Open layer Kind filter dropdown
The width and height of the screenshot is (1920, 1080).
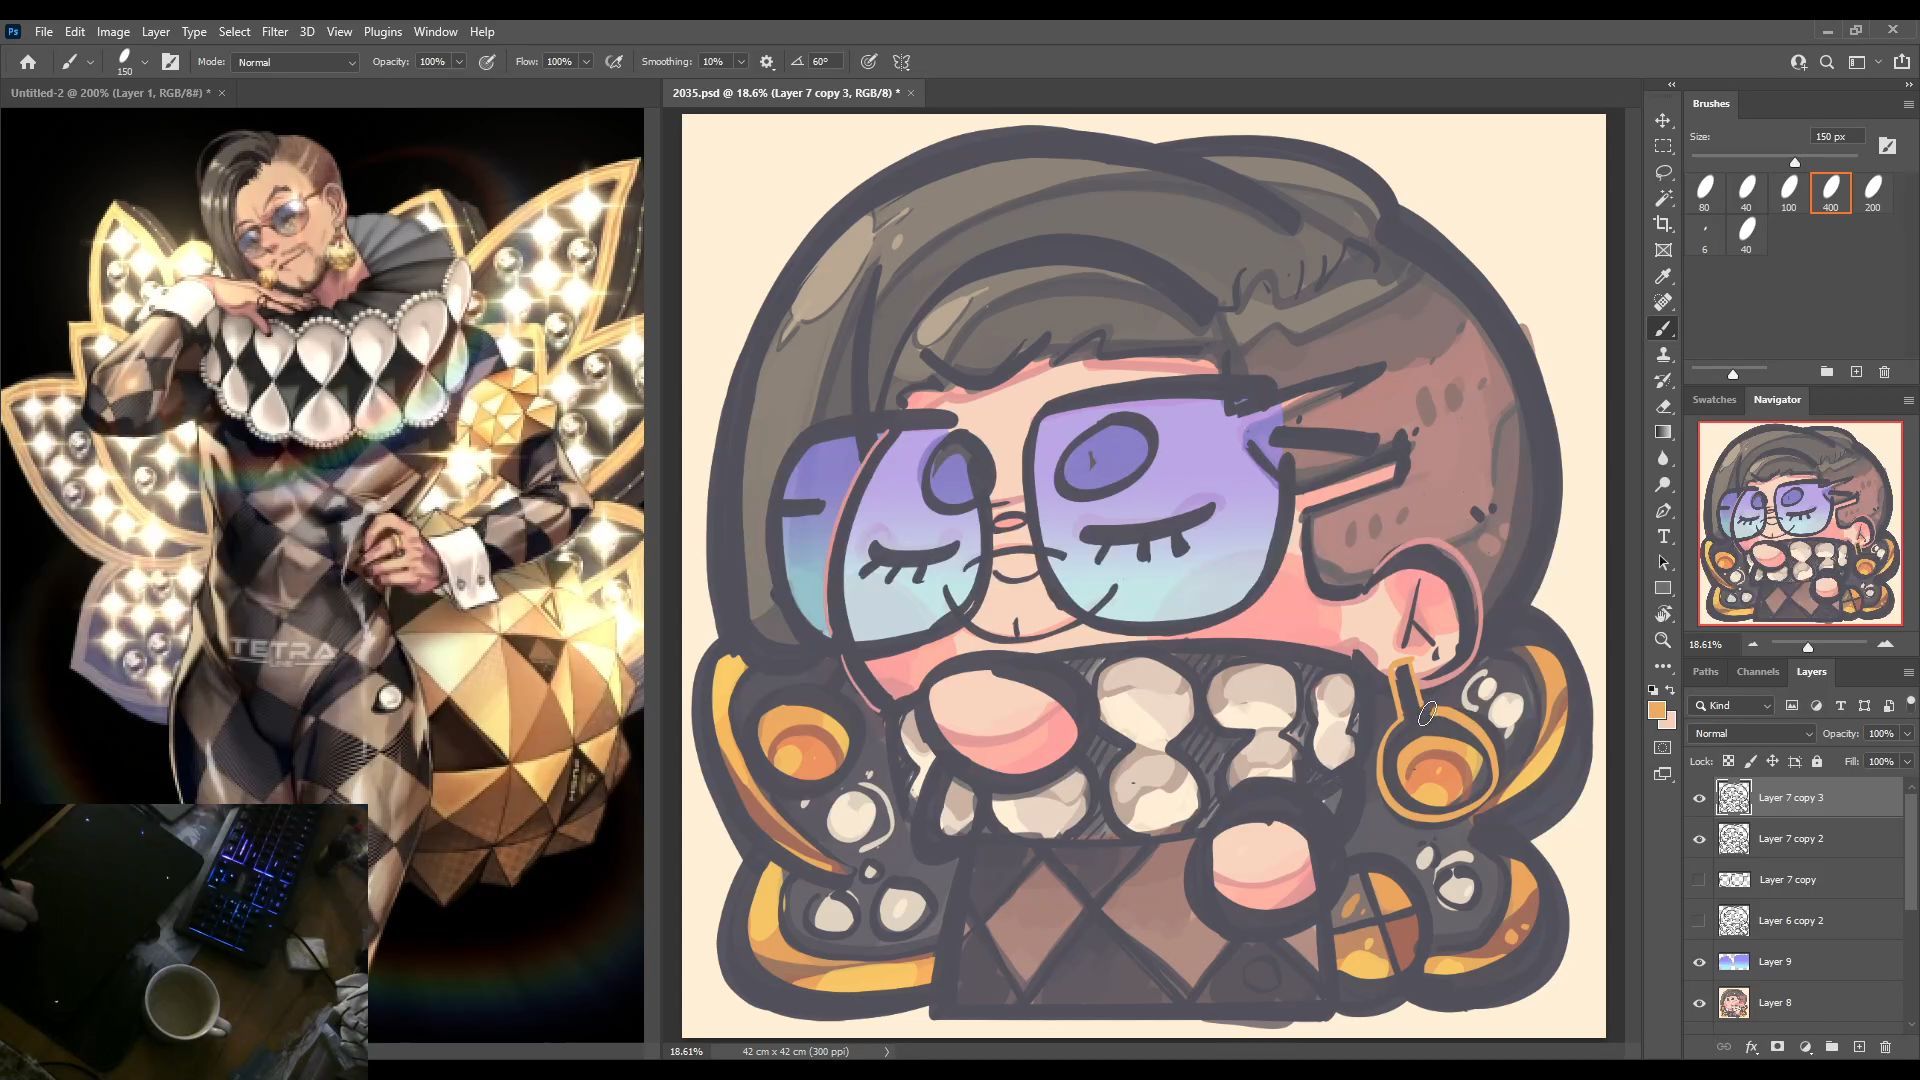1733,706
